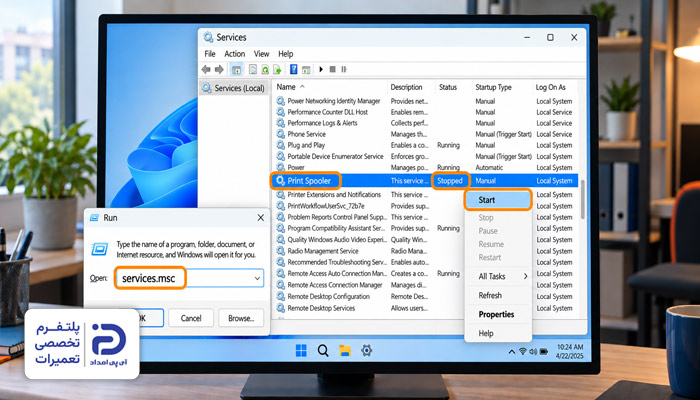Choose Start in the context menu

(x=498, y=200)
